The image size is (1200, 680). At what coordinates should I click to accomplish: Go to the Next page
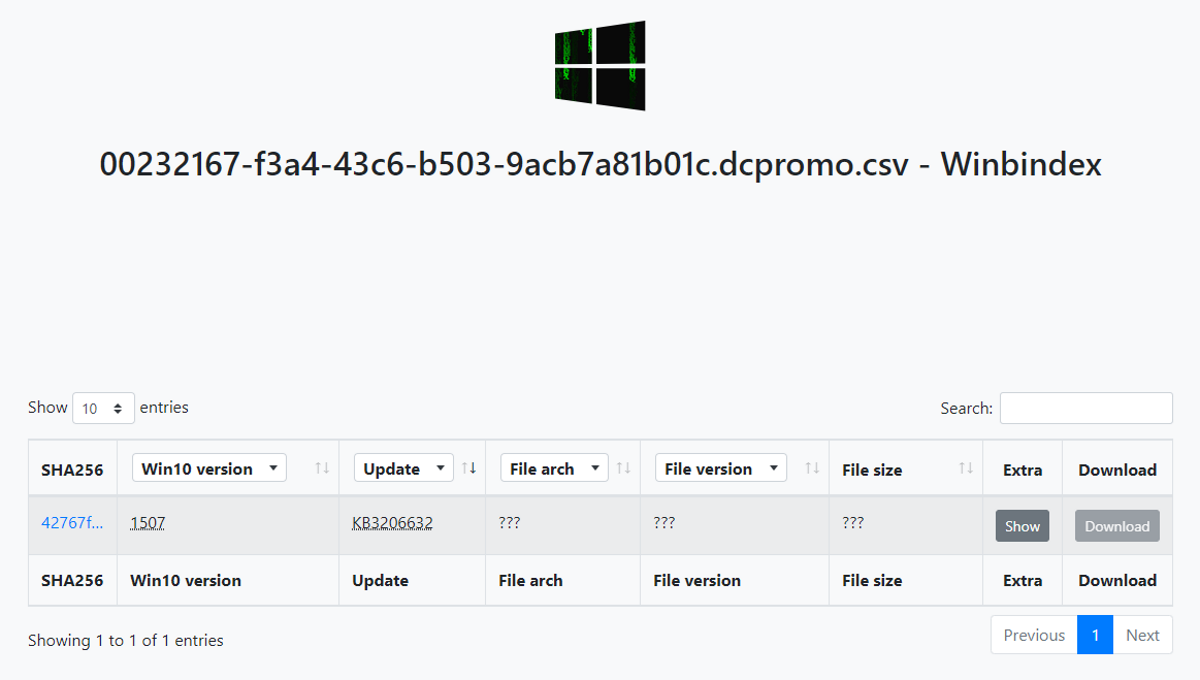coord(1142,635)
